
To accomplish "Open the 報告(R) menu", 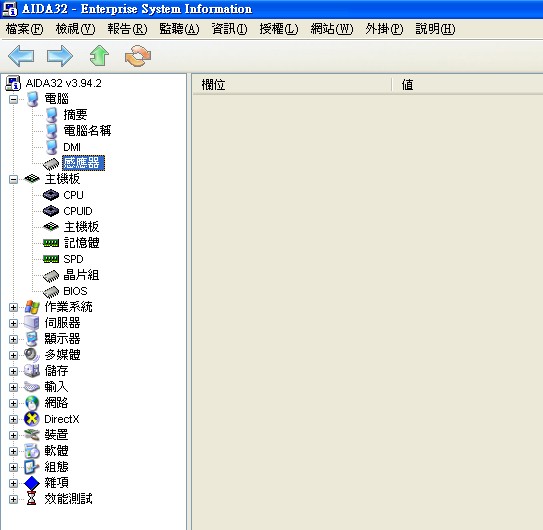I will [x=127, y=29].
